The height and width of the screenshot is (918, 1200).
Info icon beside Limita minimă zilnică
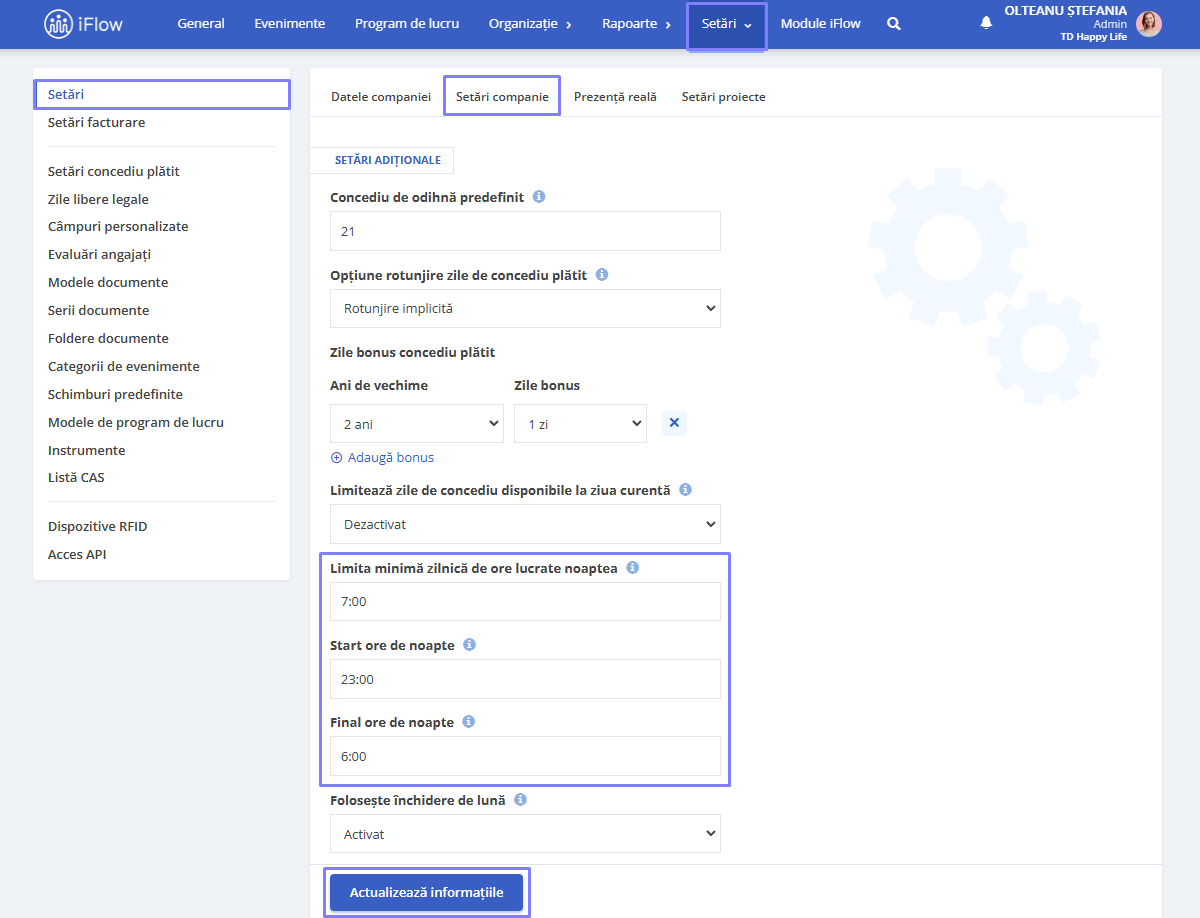coord(632,567)
